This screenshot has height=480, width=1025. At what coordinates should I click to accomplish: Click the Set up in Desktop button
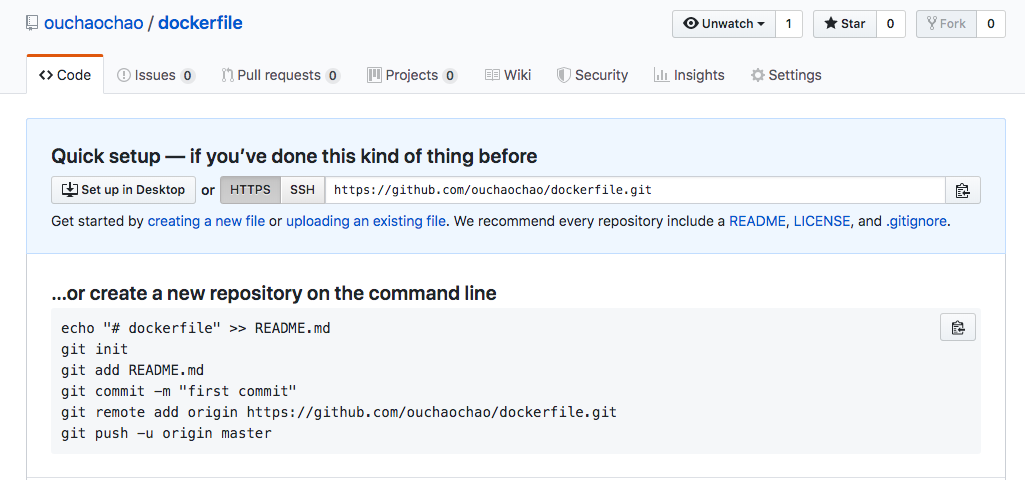point(124,190)
